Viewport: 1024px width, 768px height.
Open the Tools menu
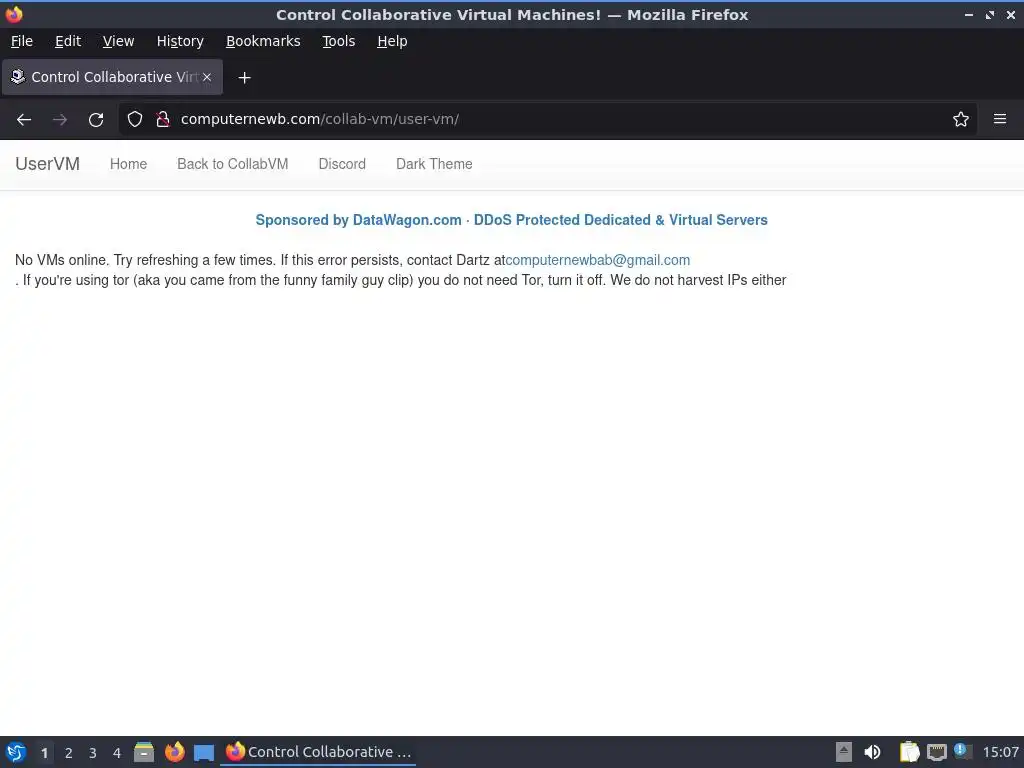pyautogui.click(x=338, y=41)
